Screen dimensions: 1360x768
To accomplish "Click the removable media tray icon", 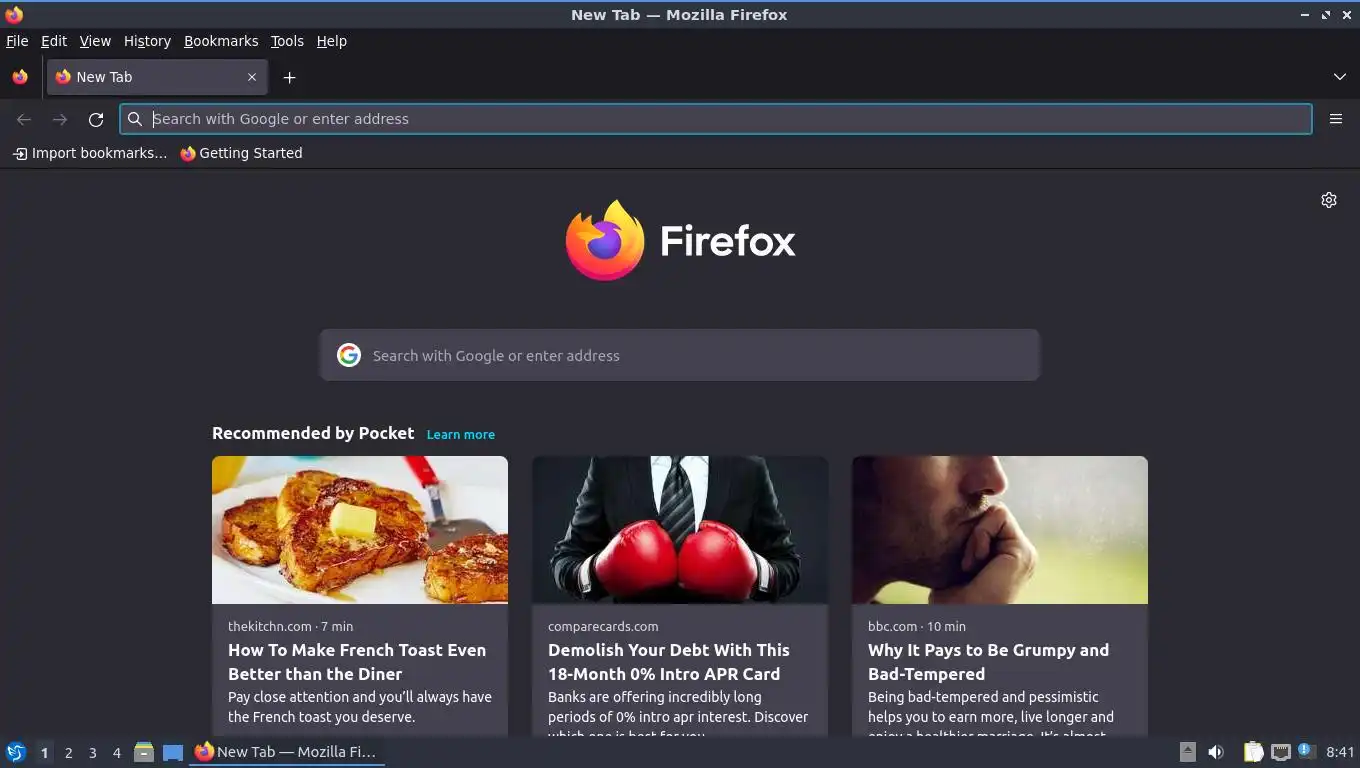I will [1188, 752].
